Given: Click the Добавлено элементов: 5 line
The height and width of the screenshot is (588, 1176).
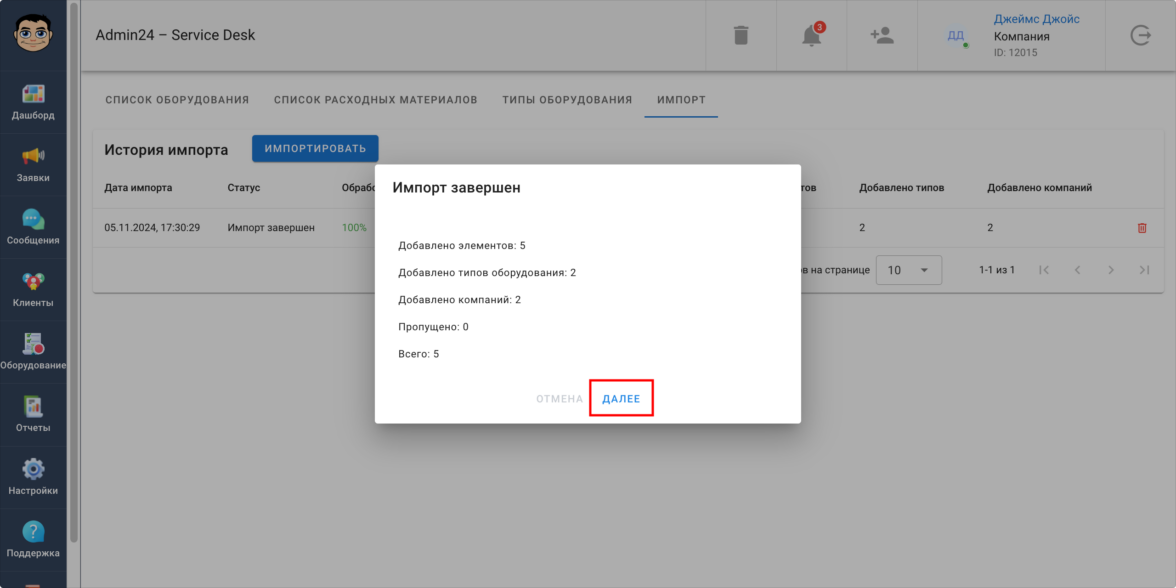Looking at the screenshot, I should pos(462,245).
